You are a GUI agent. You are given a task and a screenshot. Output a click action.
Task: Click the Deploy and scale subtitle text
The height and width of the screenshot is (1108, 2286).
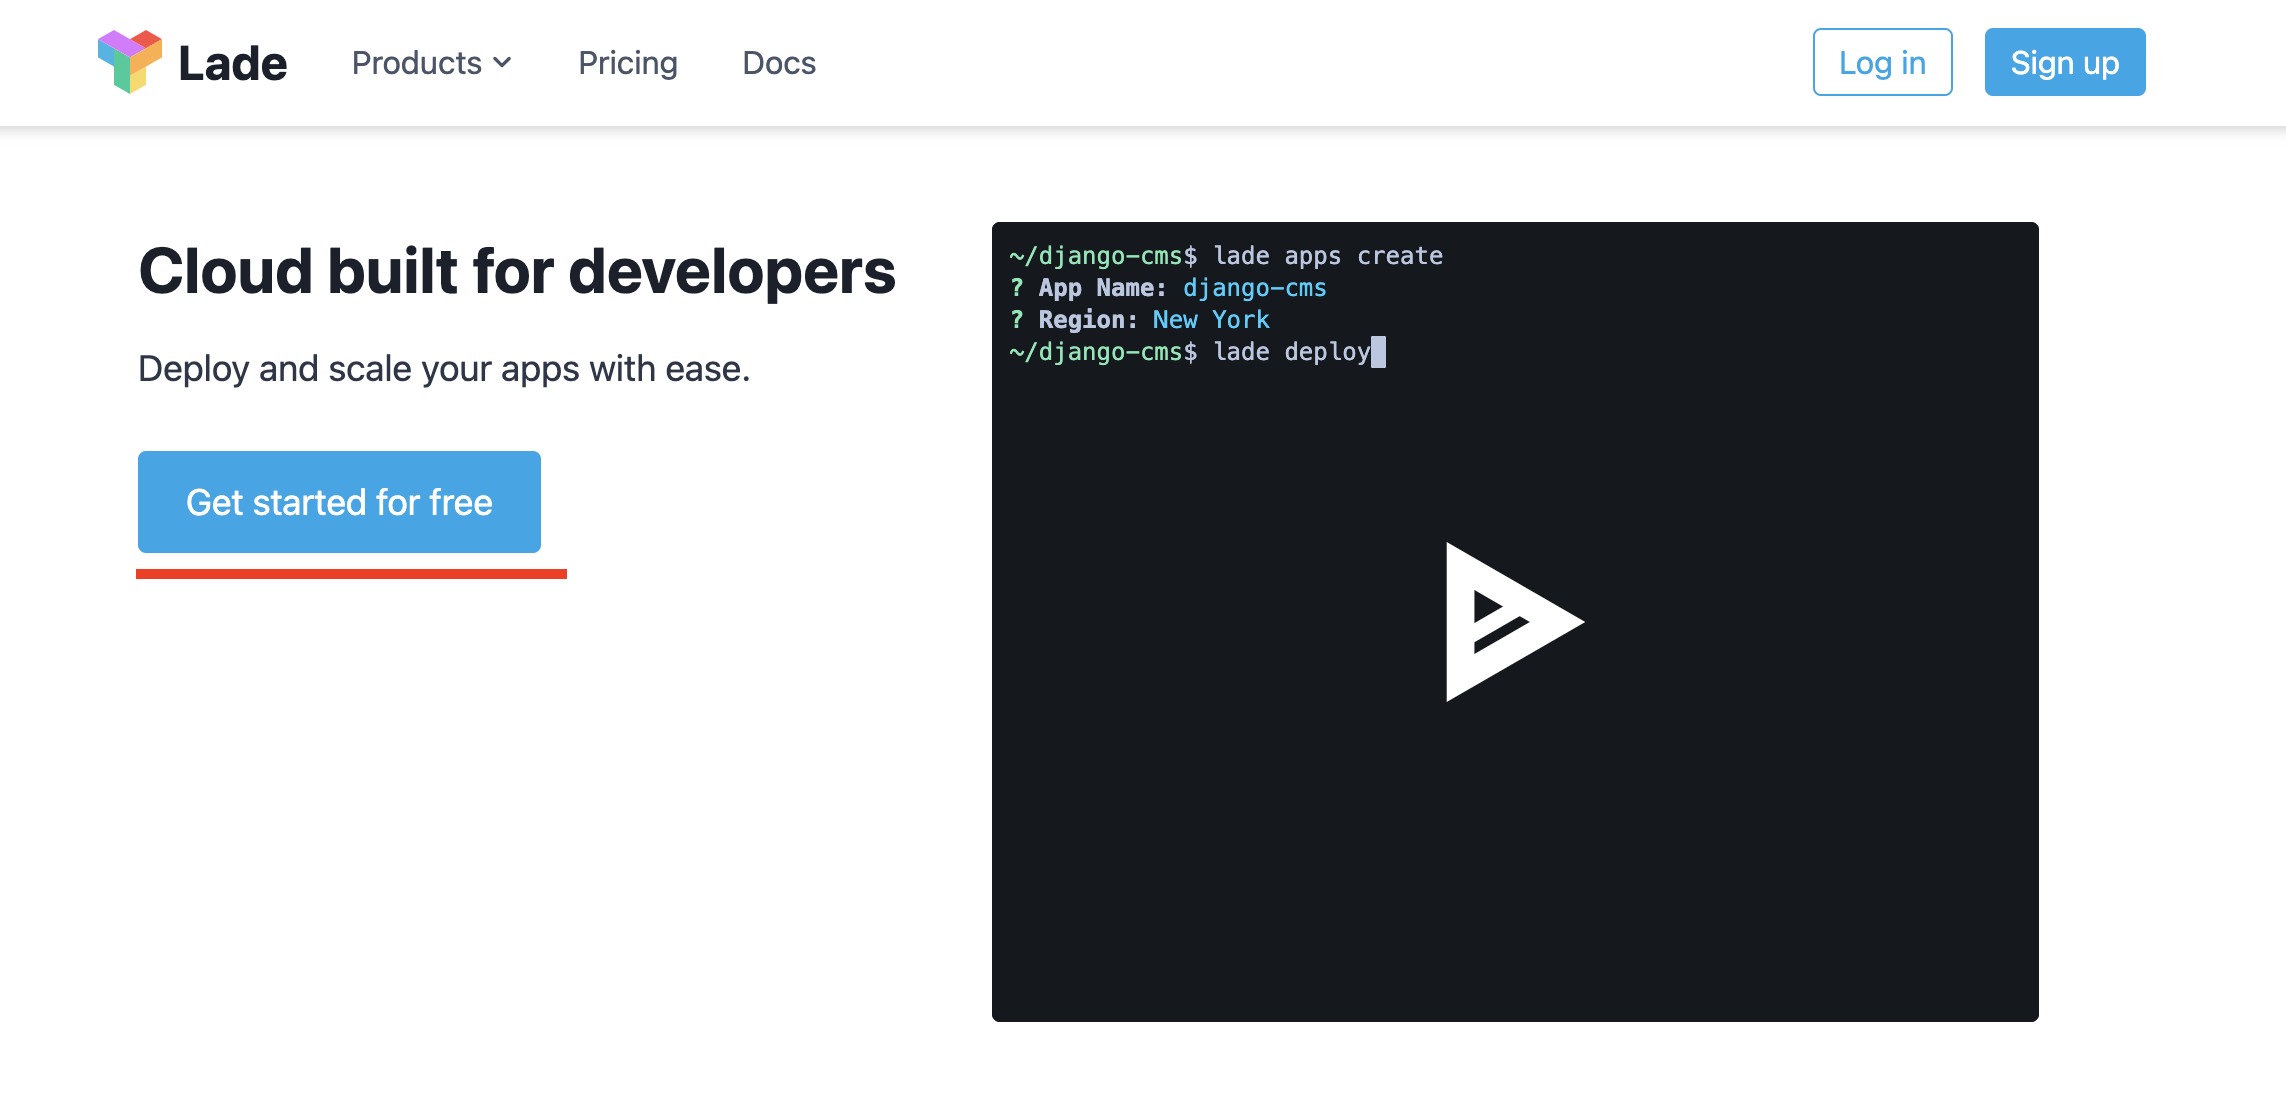tap(444, 369)
